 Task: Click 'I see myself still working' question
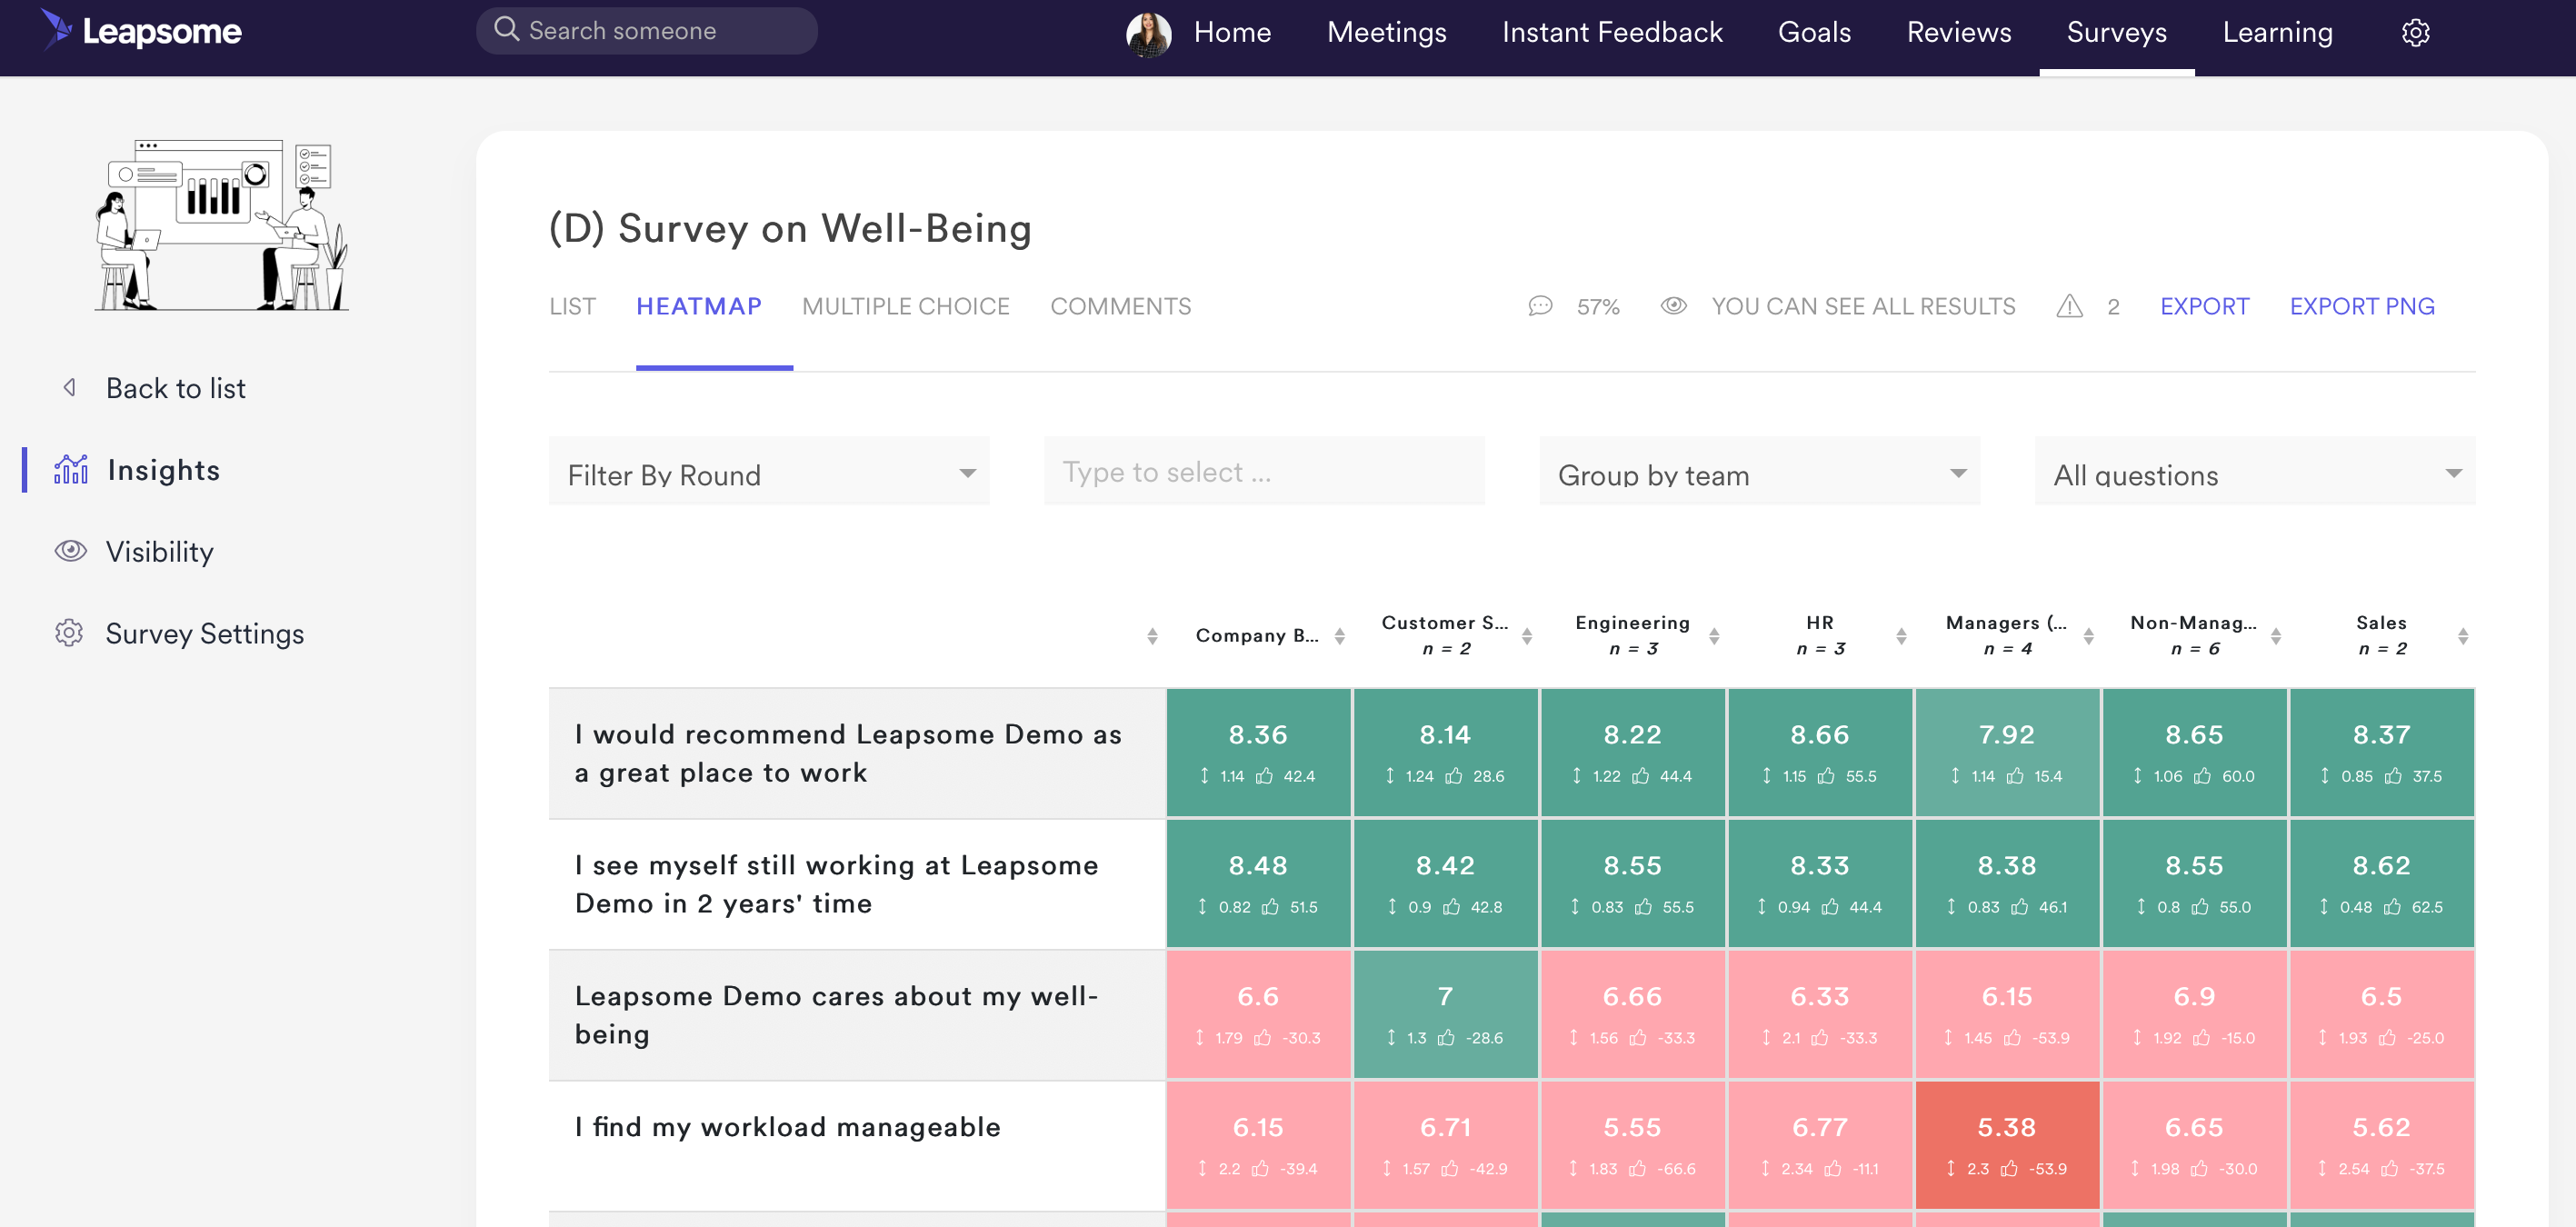(x=836, y=884)
